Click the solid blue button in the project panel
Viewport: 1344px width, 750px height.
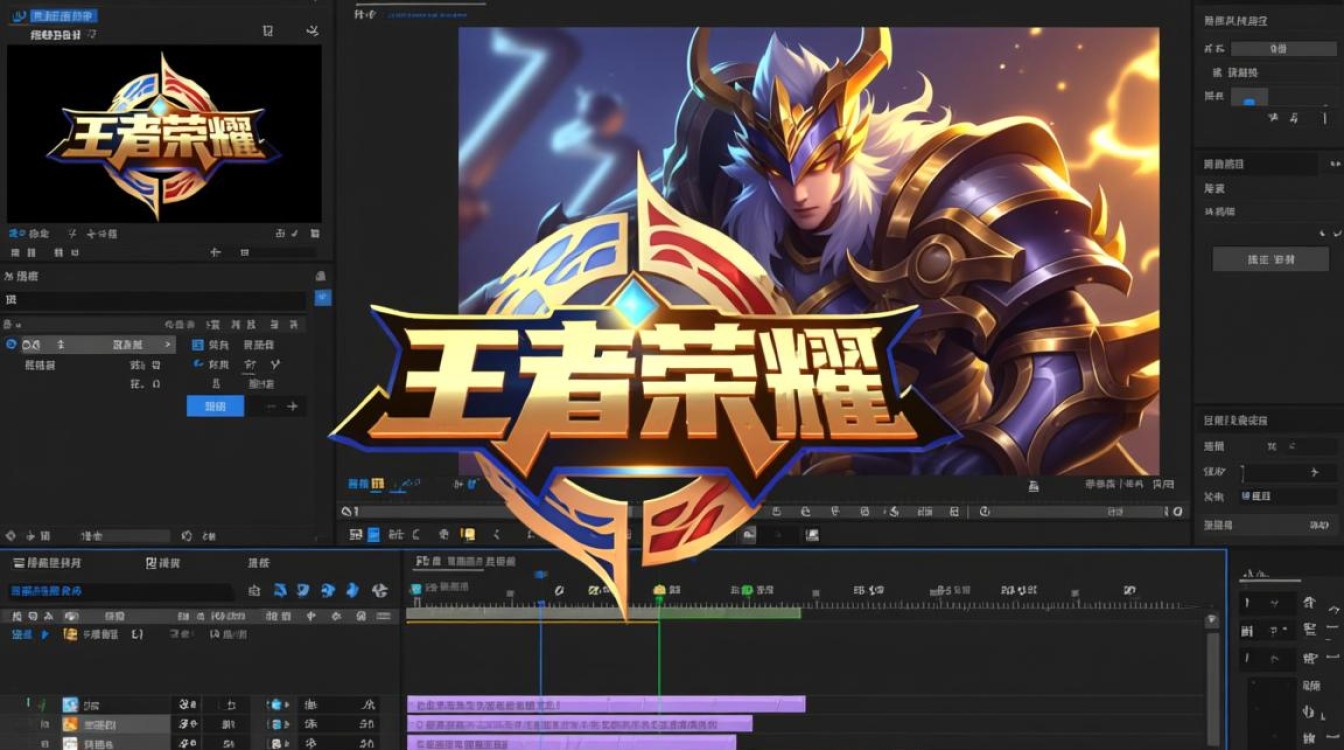pos(215,406)
